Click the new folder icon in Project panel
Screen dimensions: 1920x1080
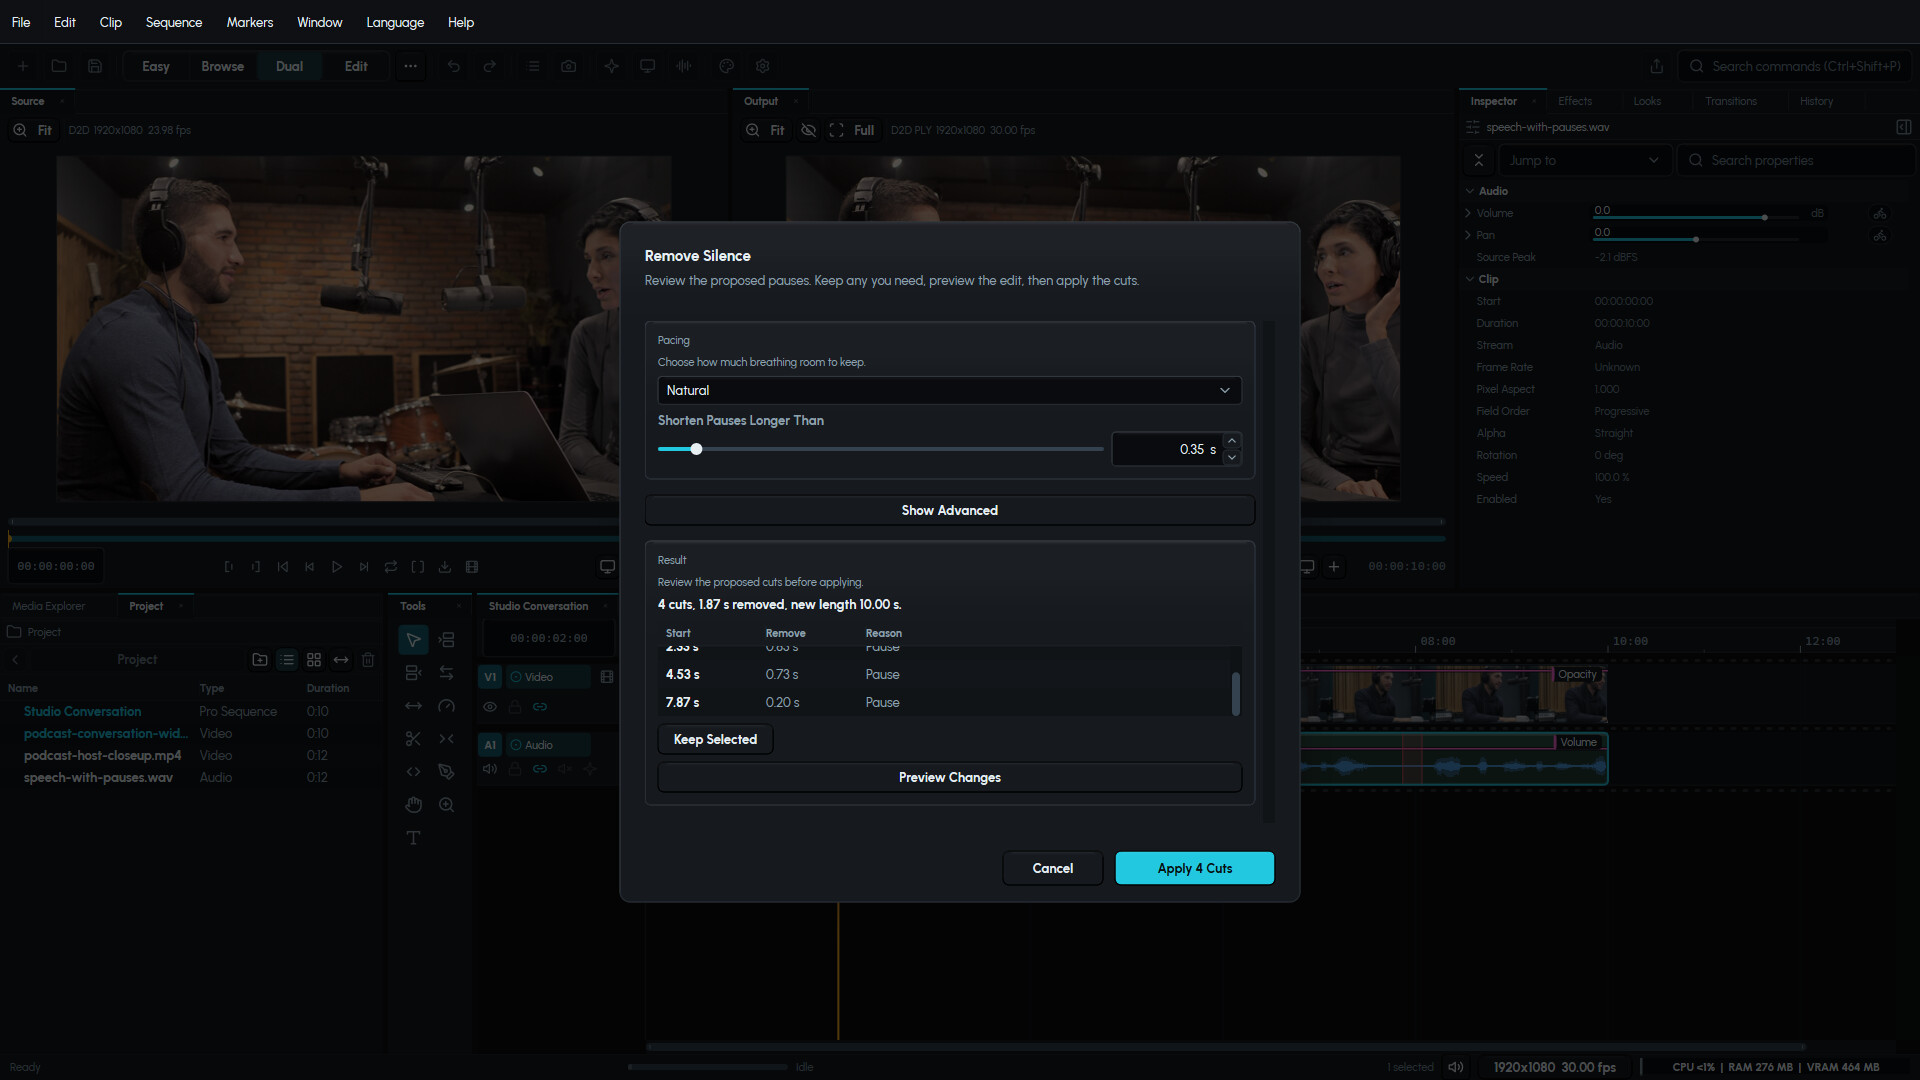pos(260,660)
